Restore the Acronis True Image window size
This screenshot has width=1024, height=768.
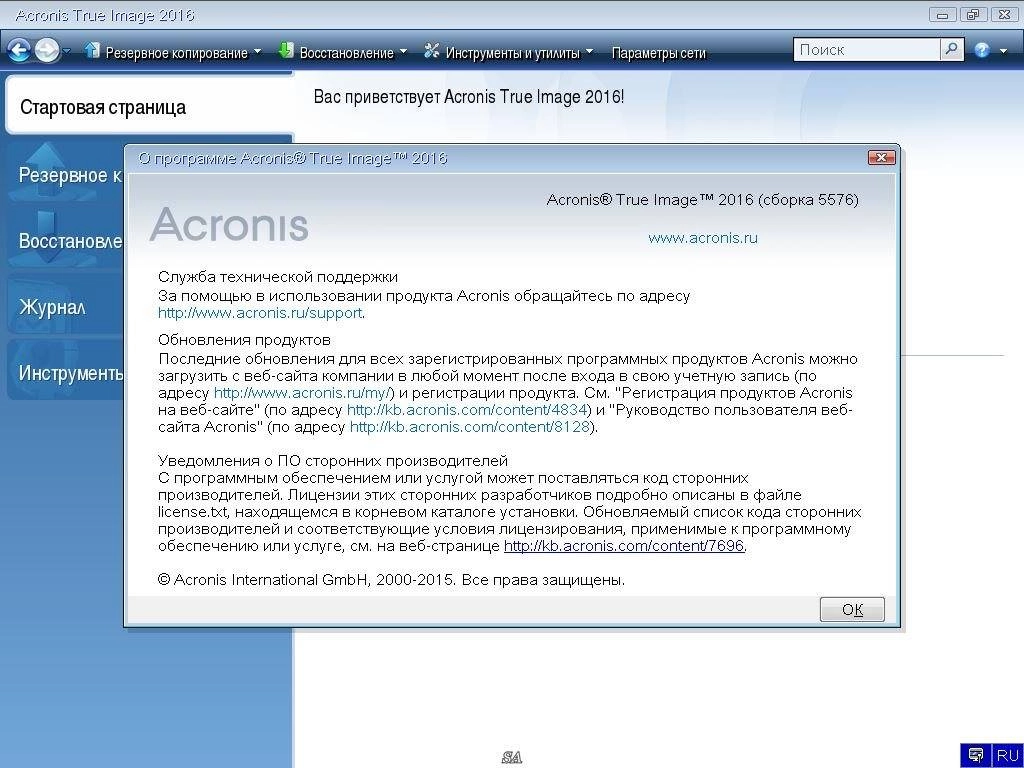pyautogui.click(x=973, y=14)
